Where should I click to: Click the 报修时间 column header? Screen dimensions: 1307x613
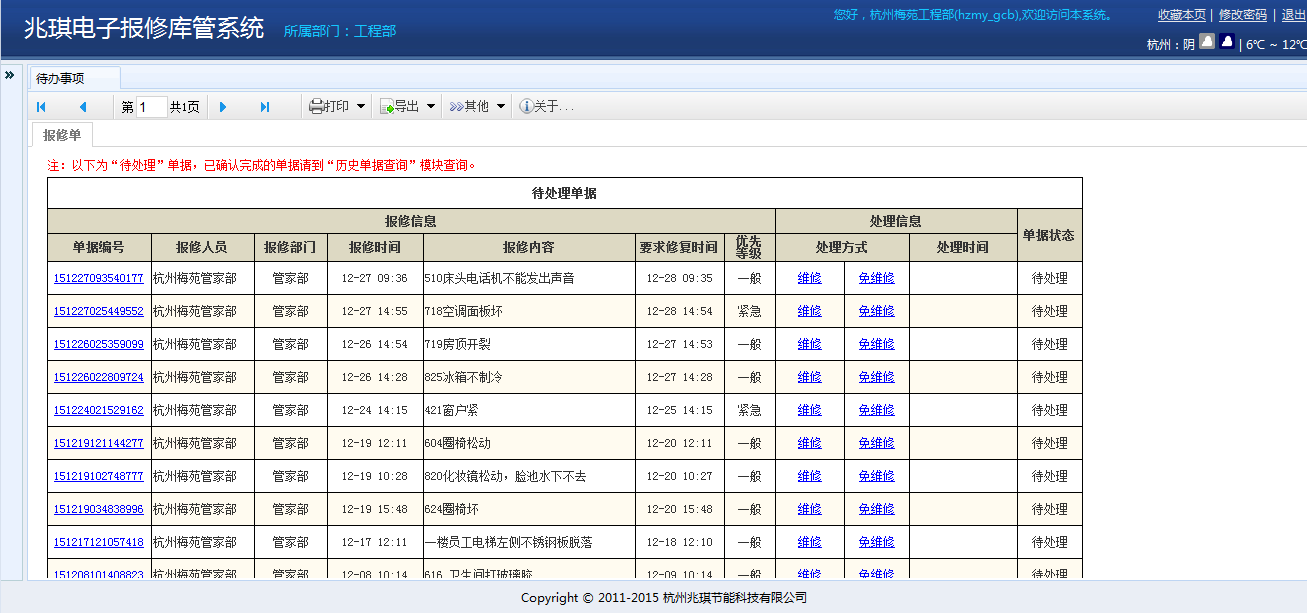[375, 247]
